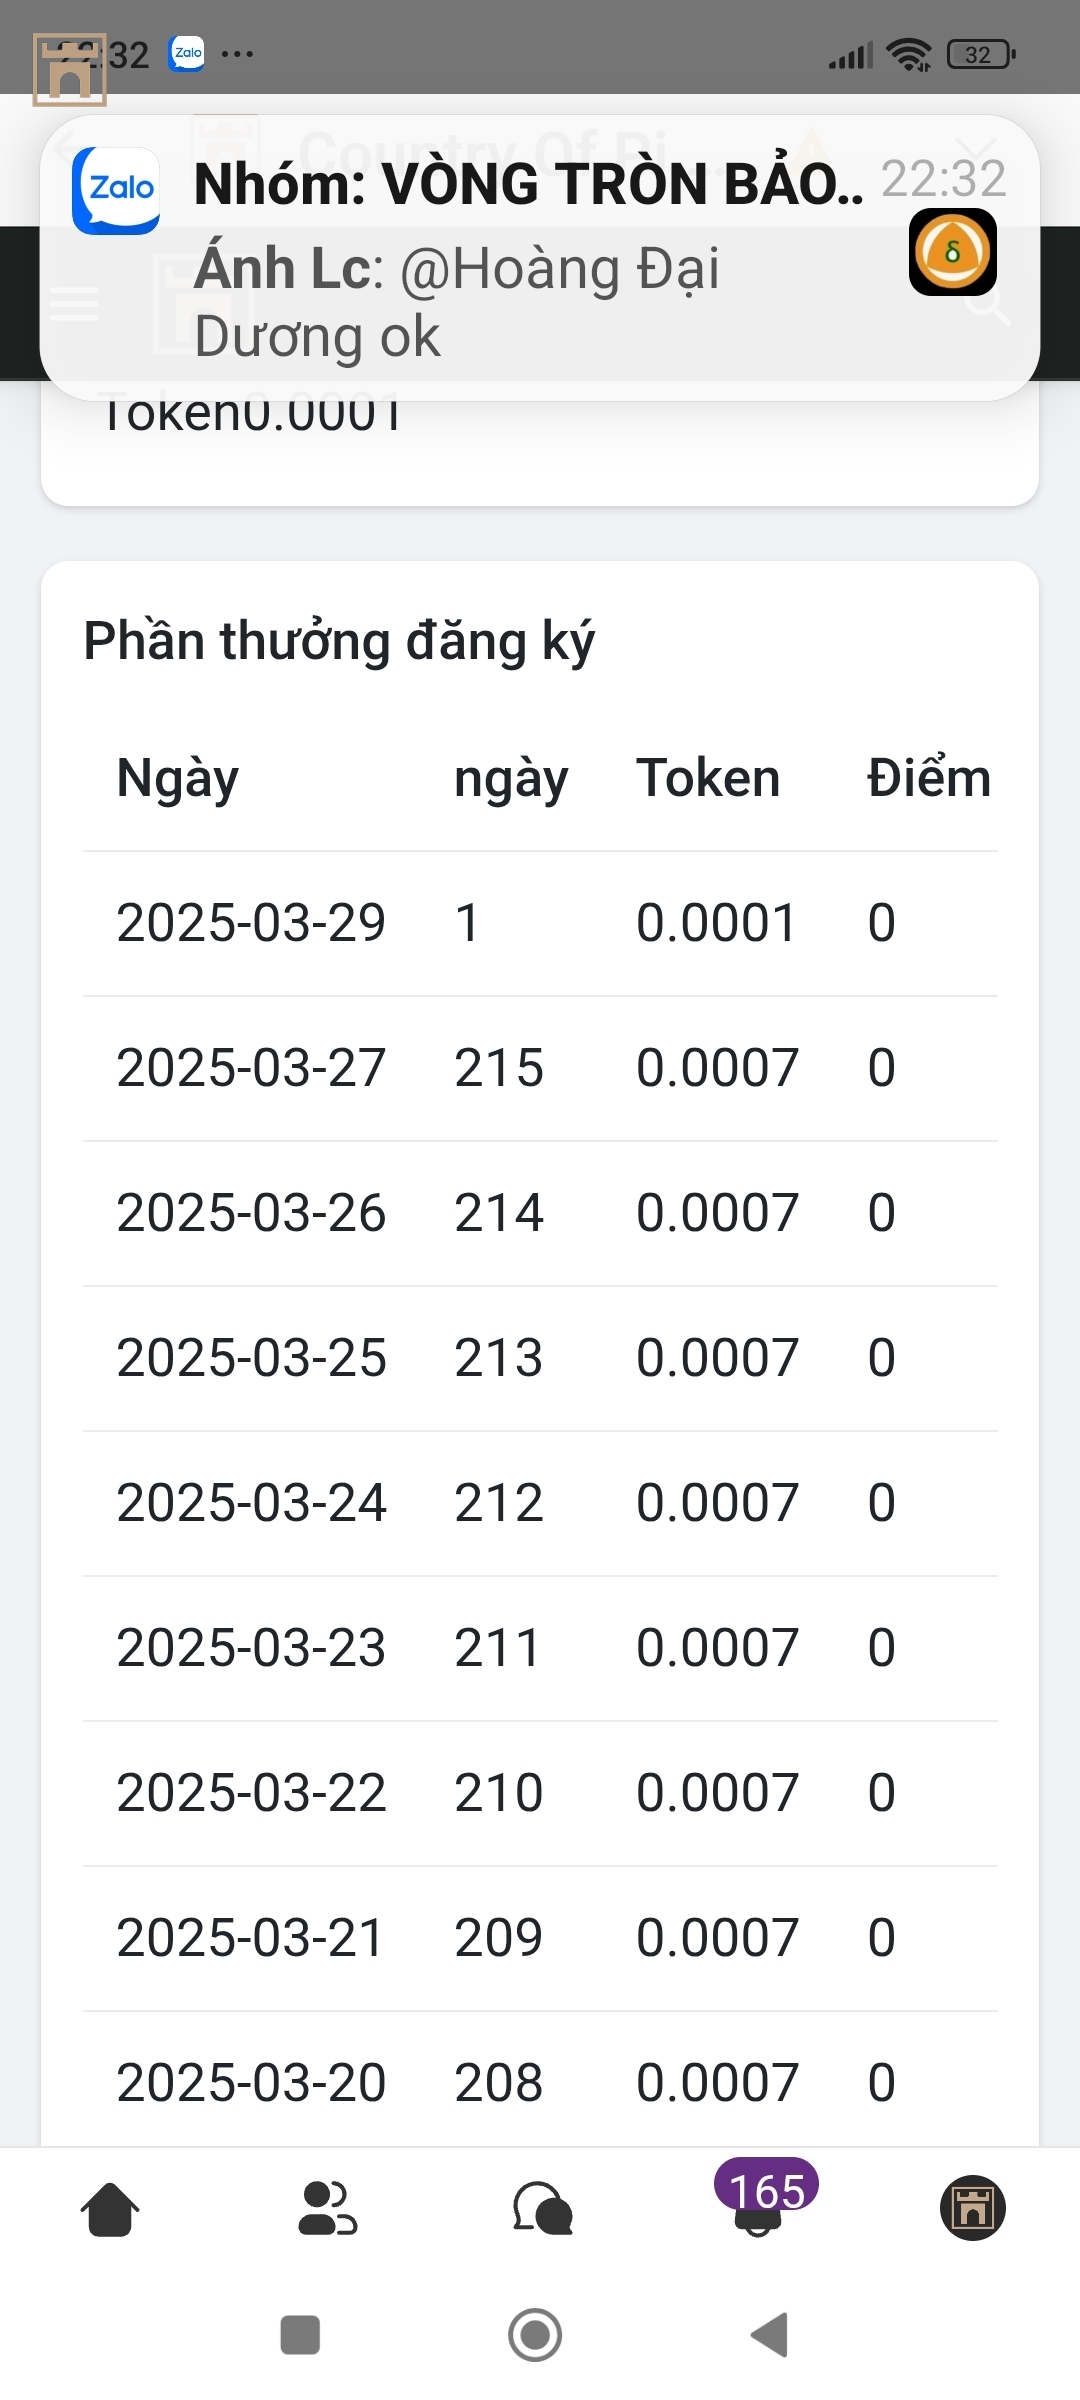Select the 2025-03-20 day 208 row

540,2083
